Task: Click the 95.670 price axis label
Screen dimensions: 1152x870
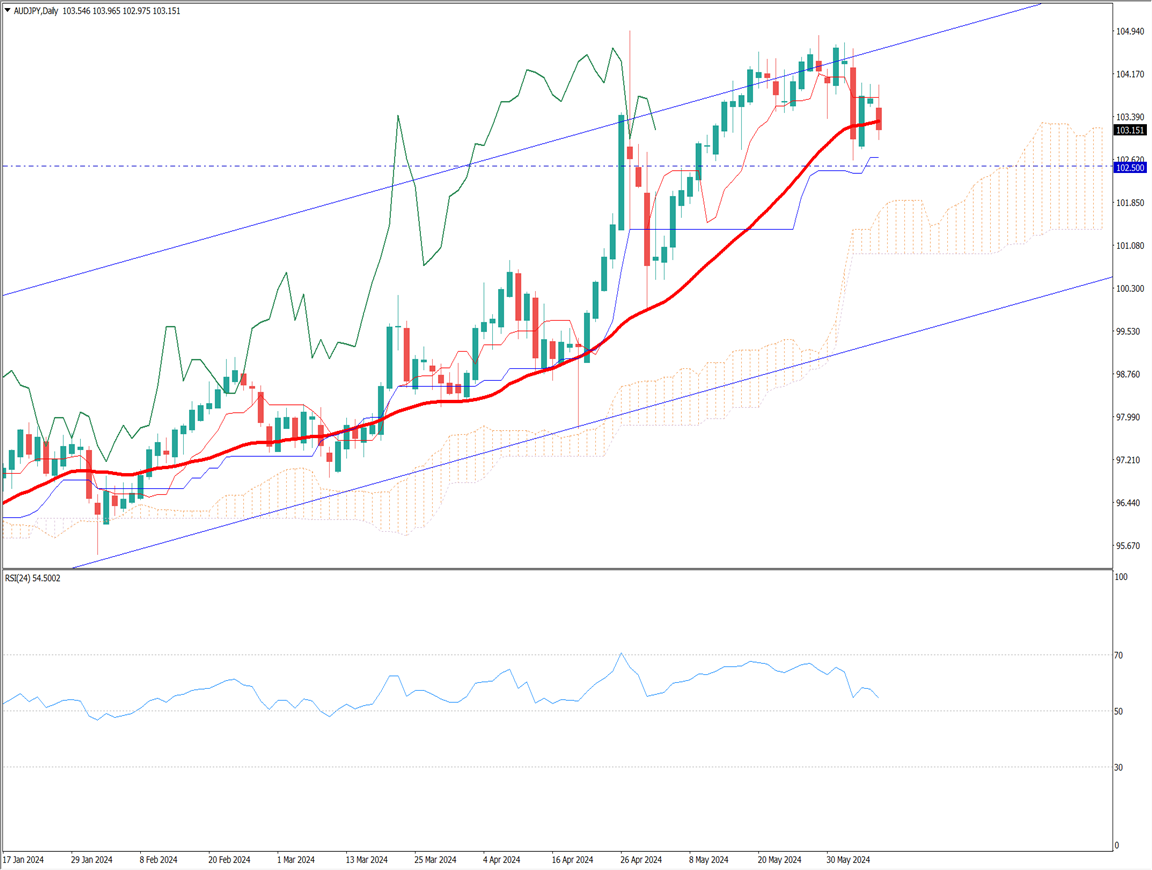Action: pos(1130,546)
